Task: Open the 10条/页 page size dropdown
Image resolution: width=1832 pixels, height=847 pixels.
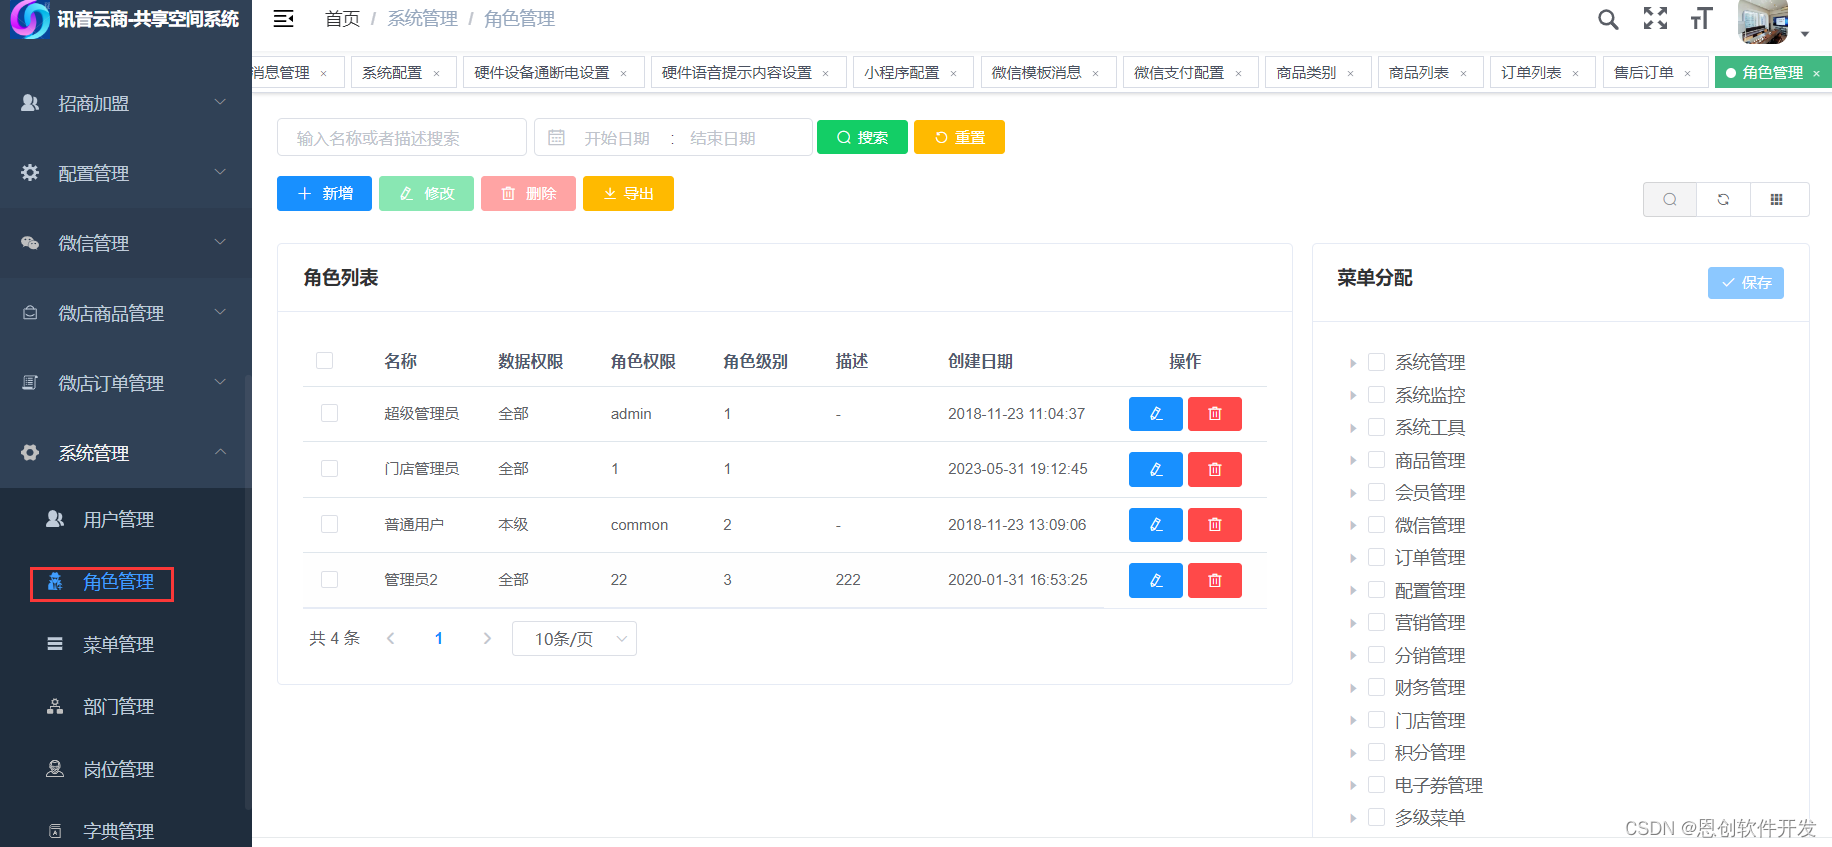Action: click(574, 638)
